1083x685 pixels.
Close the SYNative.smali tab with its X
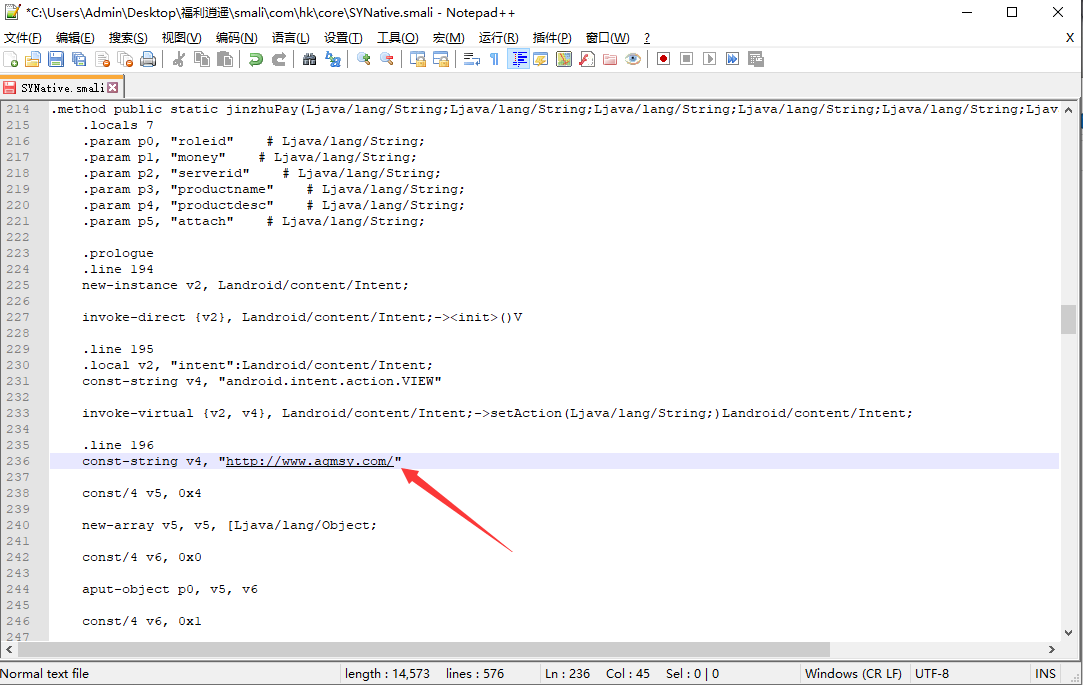[x=113, y=87]
